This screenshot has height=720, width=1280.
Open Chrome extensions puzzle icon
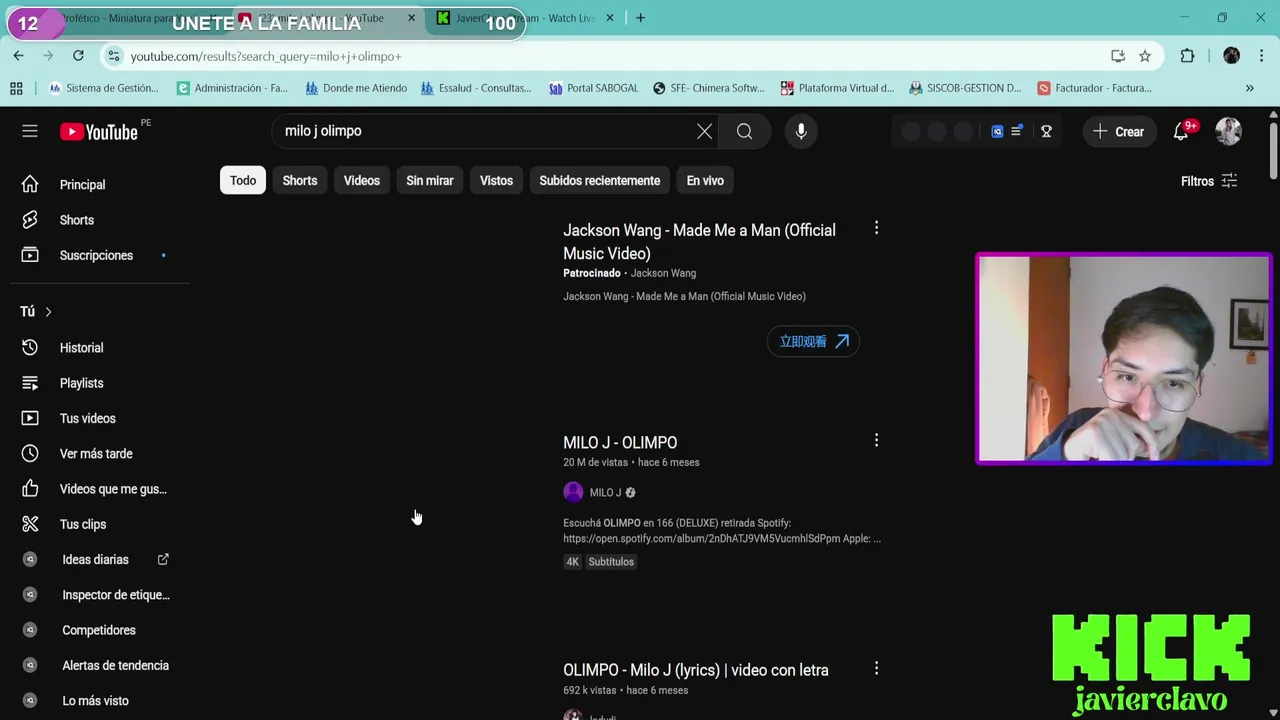(x=1187, y=56)
